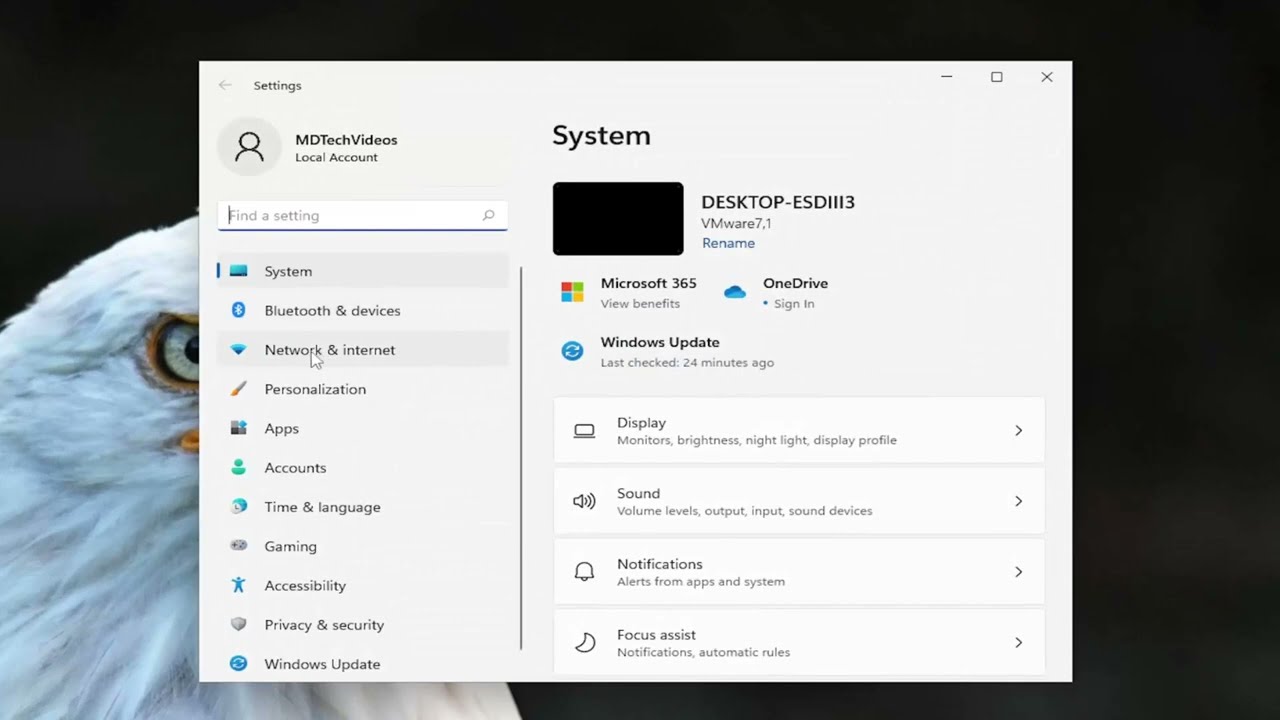Click the Sound speaker icon
The width and height of the screenshot is (1280, 720).
584,501
